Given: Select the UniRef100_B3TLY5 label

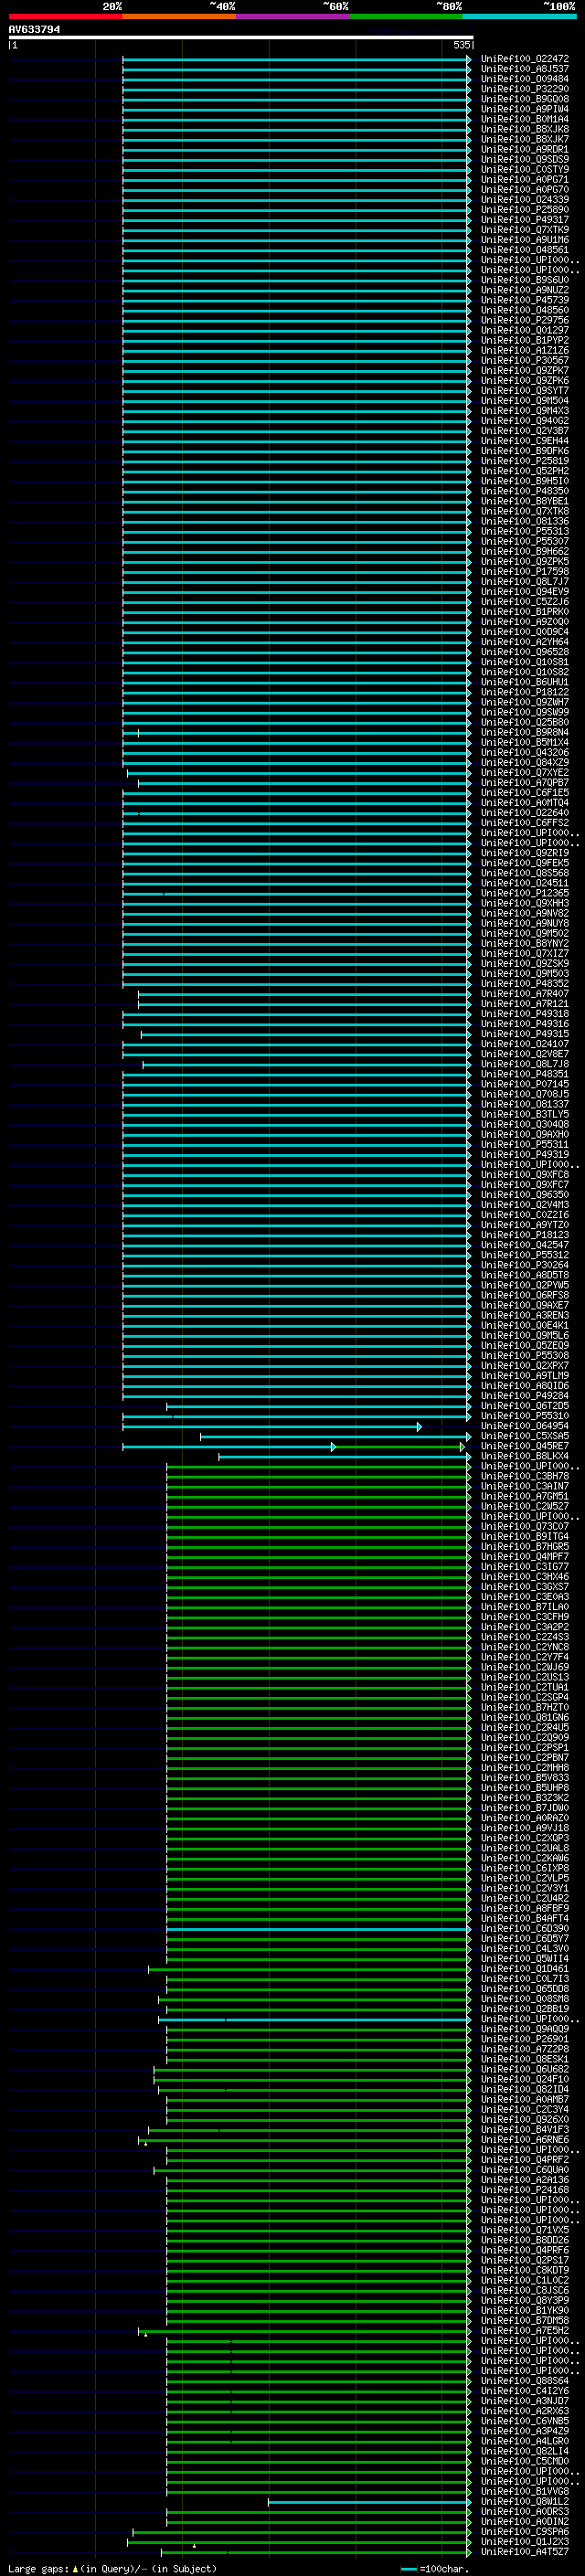Looking at the screenshot, I should pyautogui.click(x=524, y=1114).
